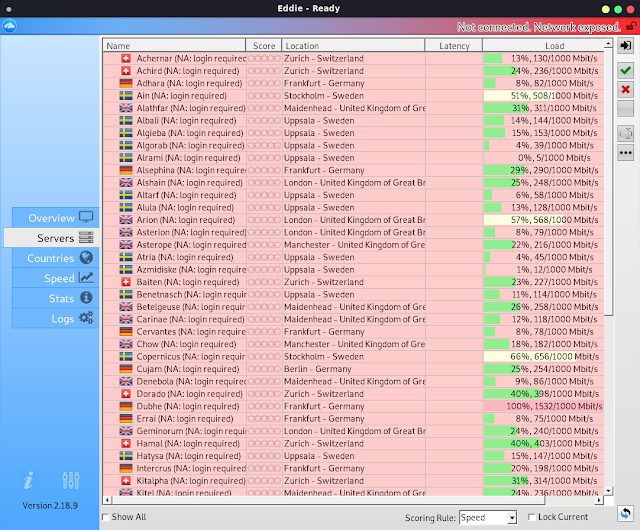The width and height of the screenshot is (640, 530).
Task: Click the blank gray button below the red X
Action: coord(625,109)
